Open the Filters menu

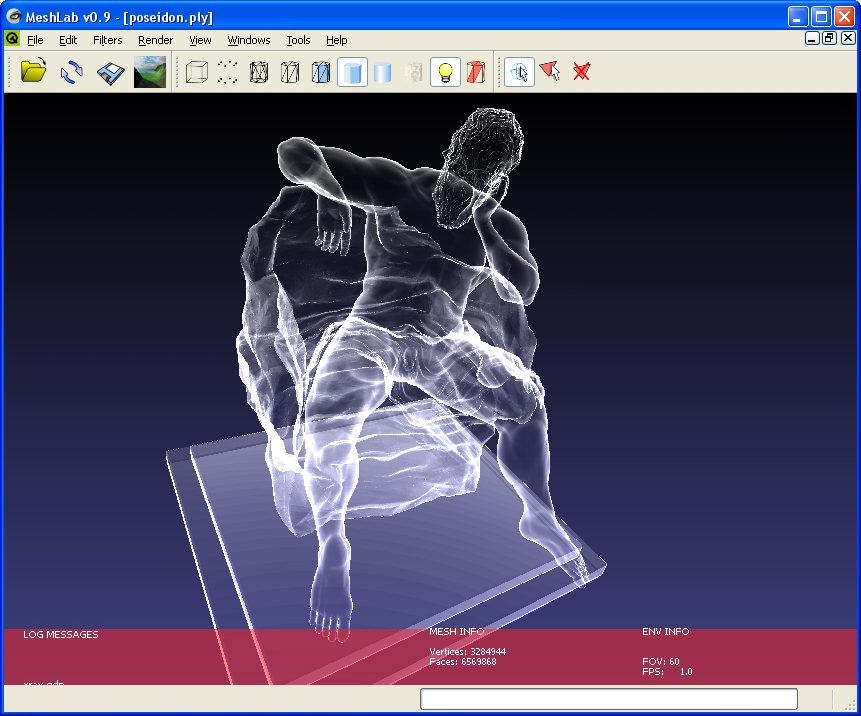coord(107,40)
